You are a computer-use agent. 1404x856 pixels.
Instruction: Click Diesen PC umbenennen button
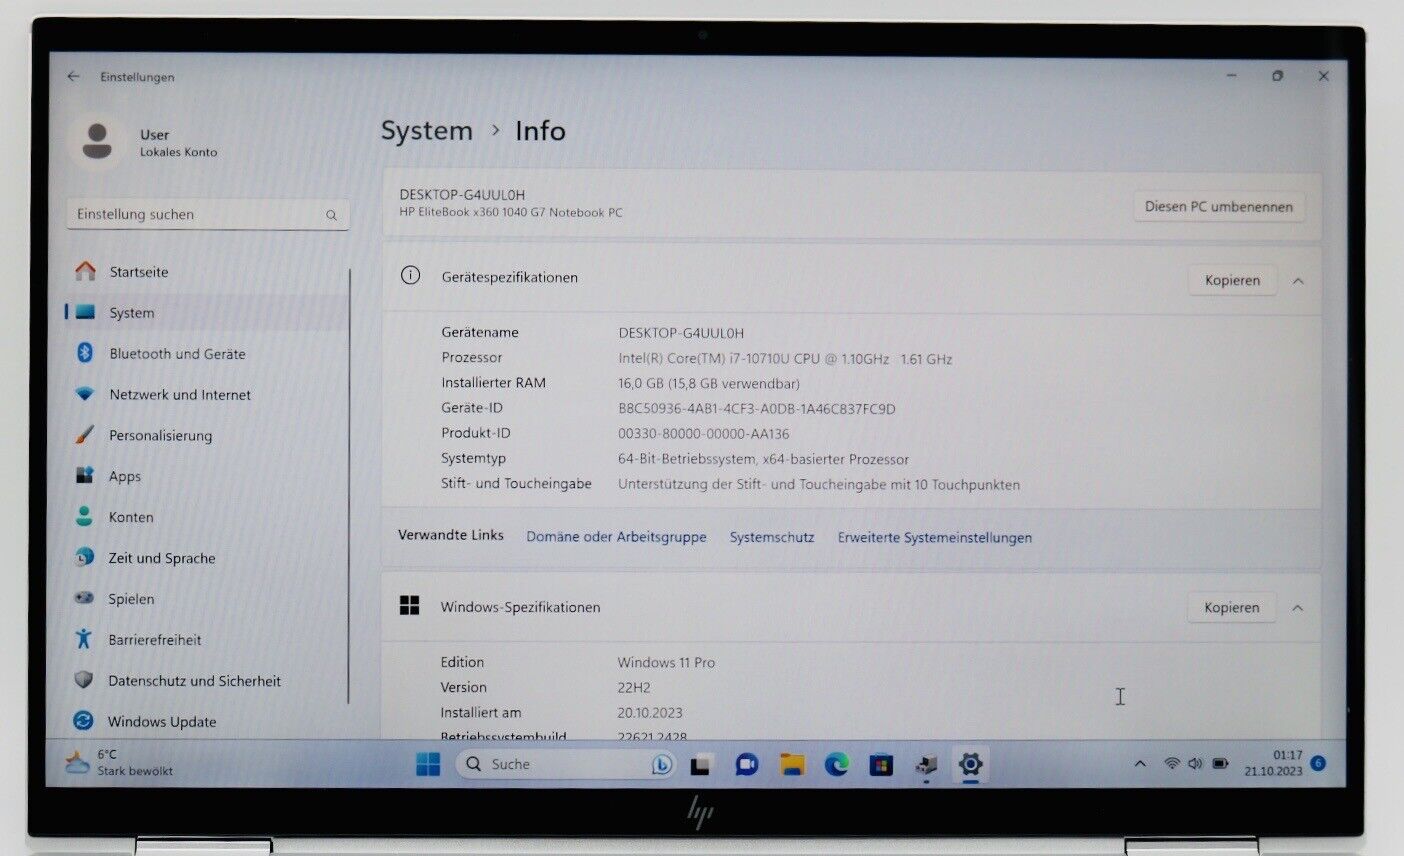(1218, 207)
